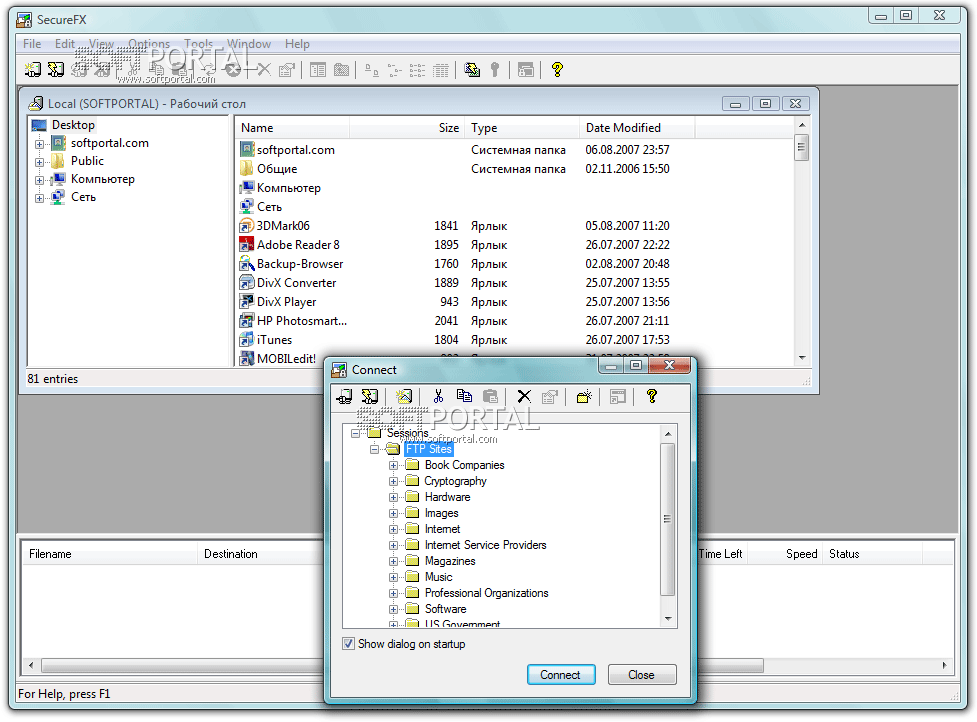
Task: Select the Magazines folder
Action: point(450,561)
